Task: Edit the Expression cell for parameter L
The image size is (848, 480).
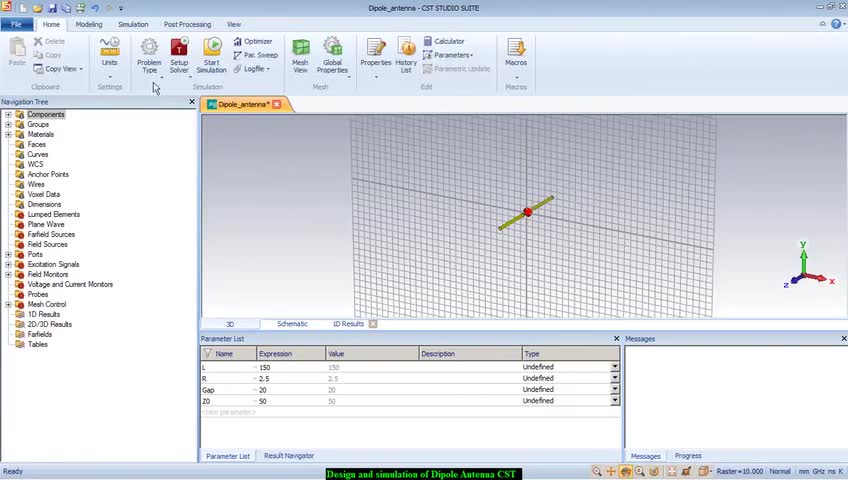Action: tap(291, 367)
